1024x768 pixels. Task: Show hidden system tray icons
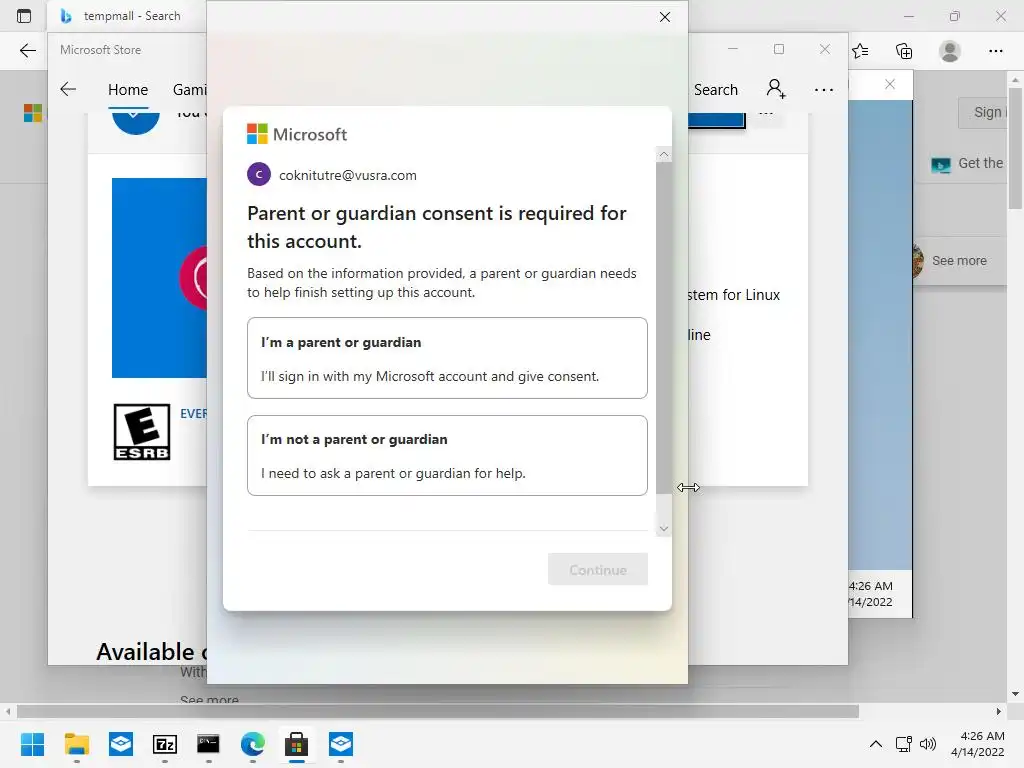876,744
